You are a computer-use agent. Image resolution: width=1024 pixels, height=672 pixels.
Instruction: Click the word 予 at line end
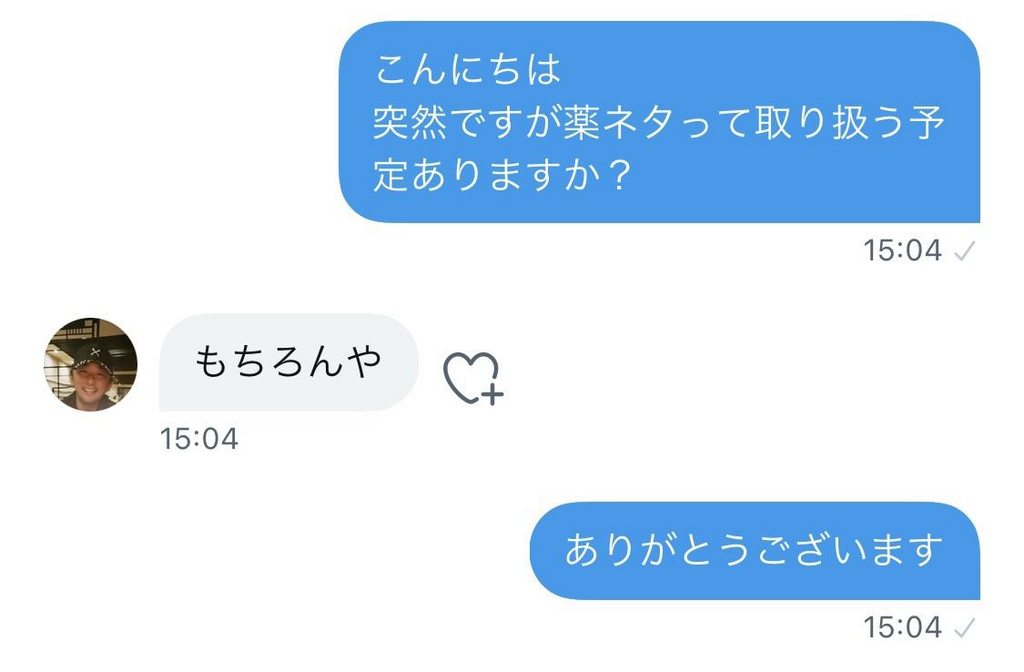pyautogui.click(x=925, y=123)
